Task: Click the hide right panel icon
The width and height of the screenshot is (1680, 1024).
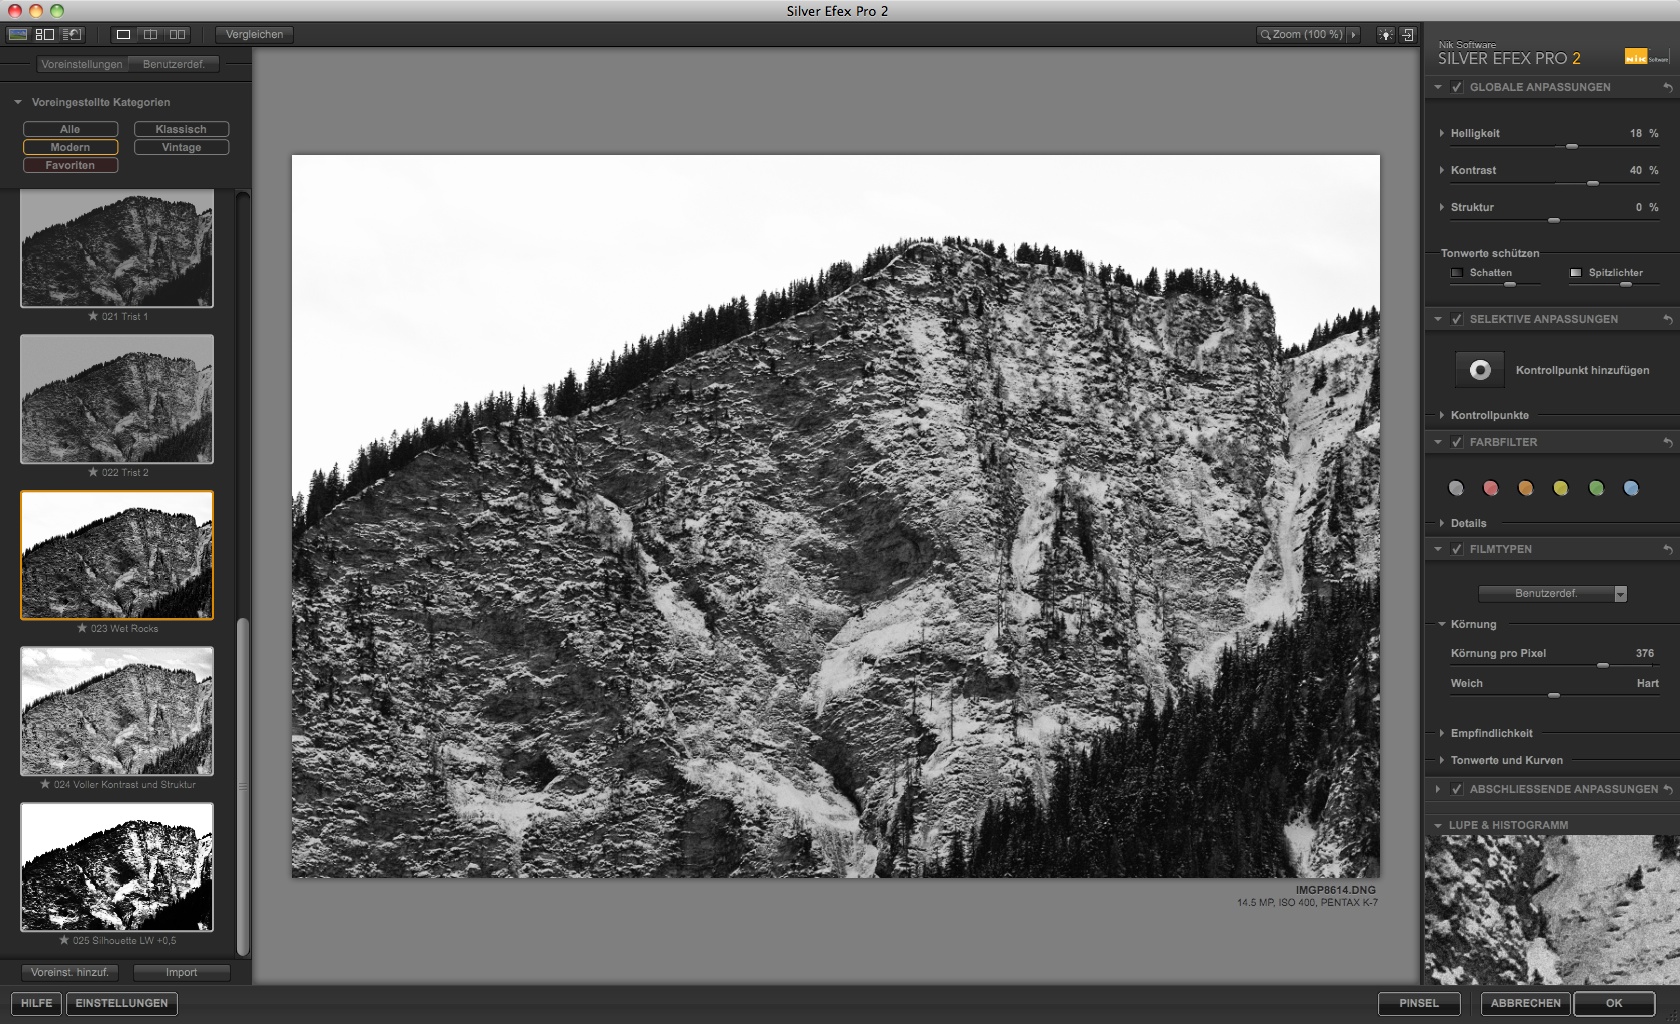Action: 1407,34
